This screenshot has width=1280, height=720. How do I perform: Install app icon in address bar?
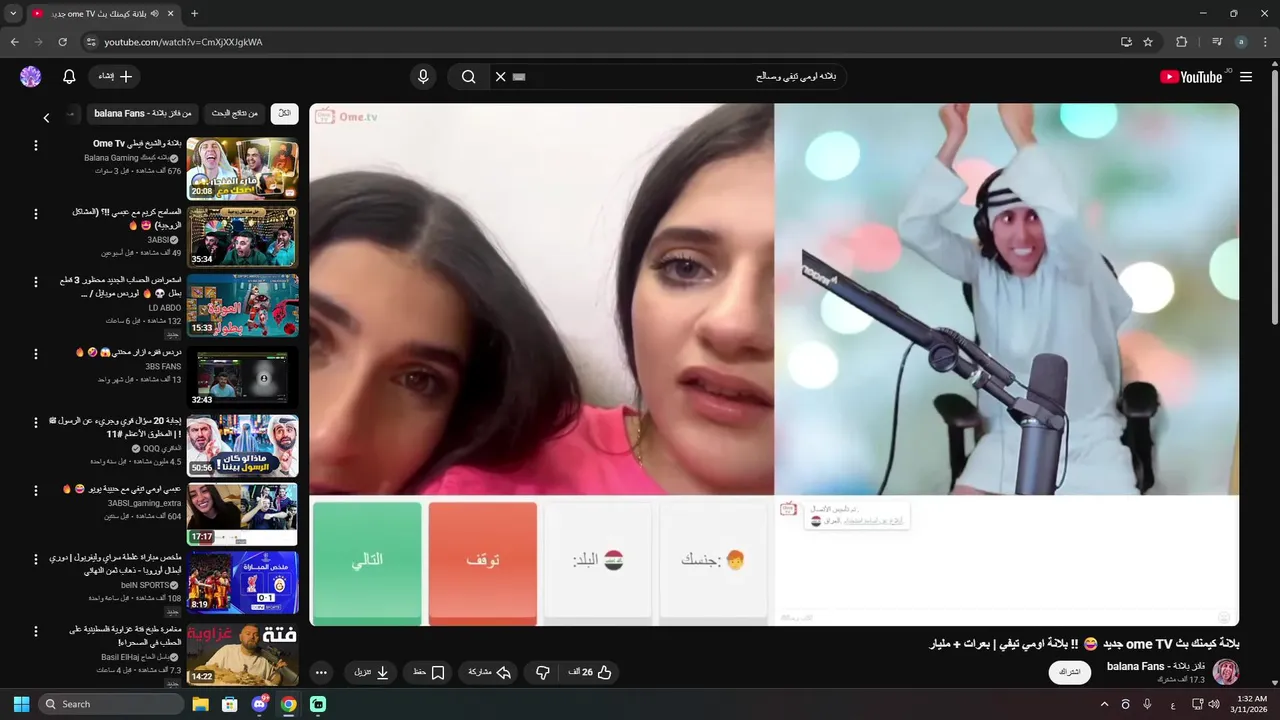[x=1126, y=42]
